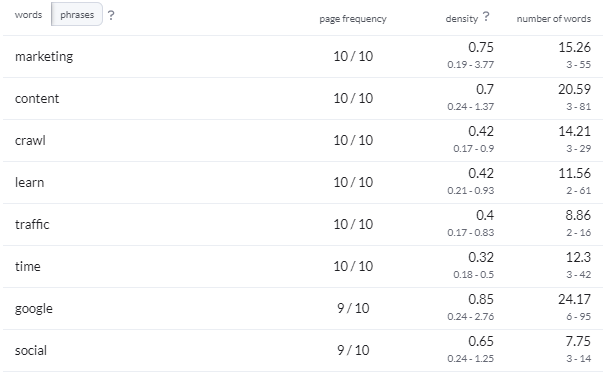The height and width of the screenshot is (374, 607).
Task: Select the marketing keyword row
Action: point(303,57)
